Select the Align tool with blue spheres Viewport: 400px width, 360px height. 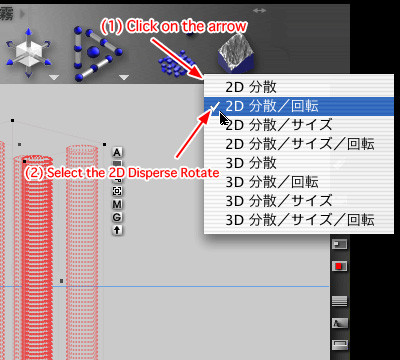coord(97,53)
